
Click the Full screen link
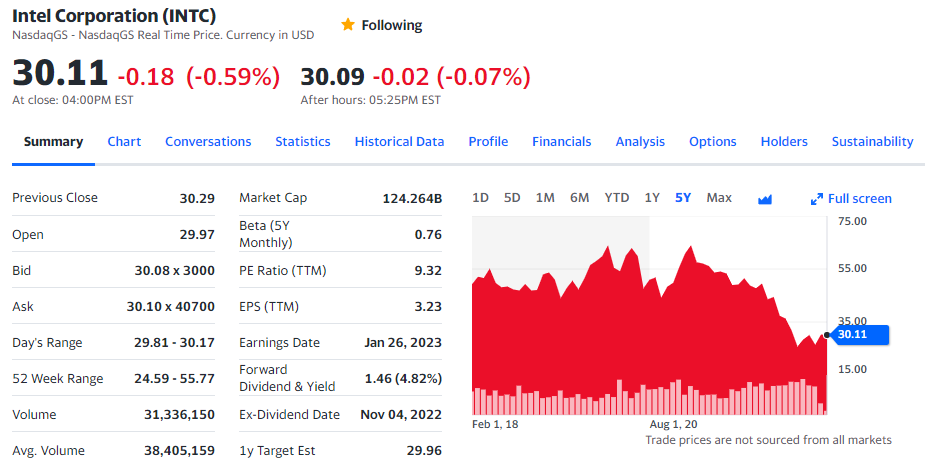click(x=860, y=199)
